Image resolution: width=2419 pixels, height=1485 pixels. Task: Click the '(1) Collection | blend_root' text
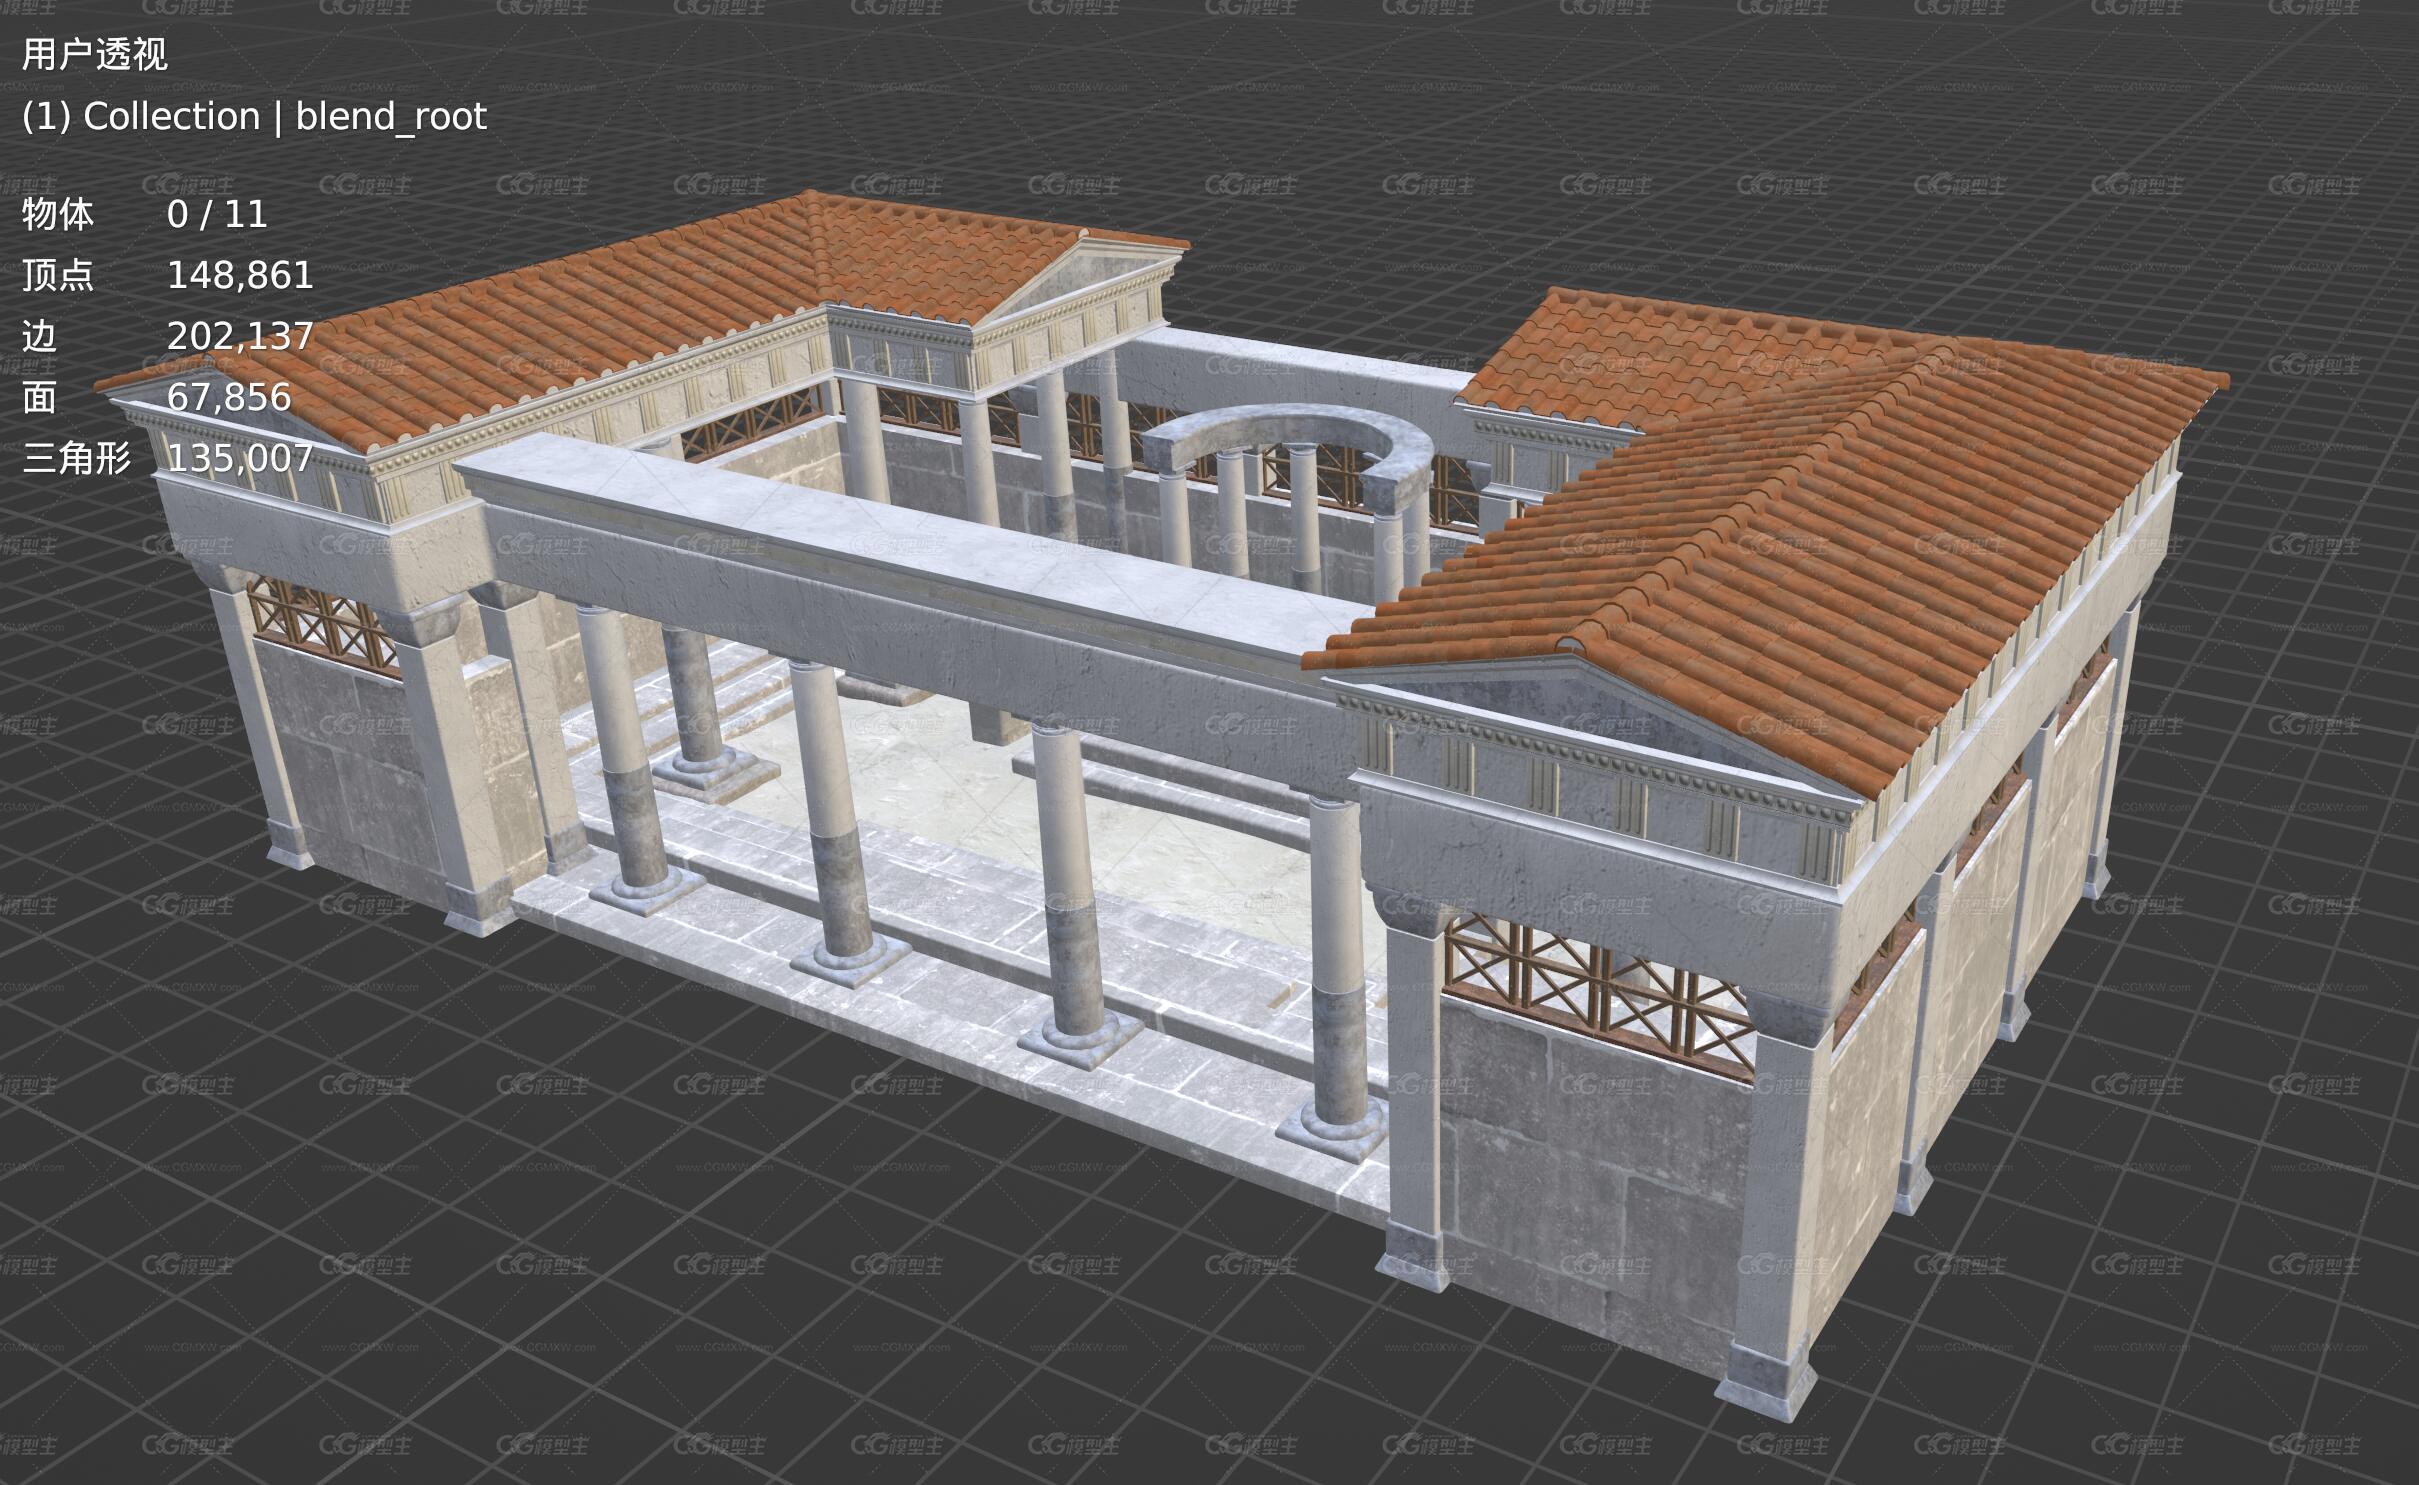click(254, 117)
